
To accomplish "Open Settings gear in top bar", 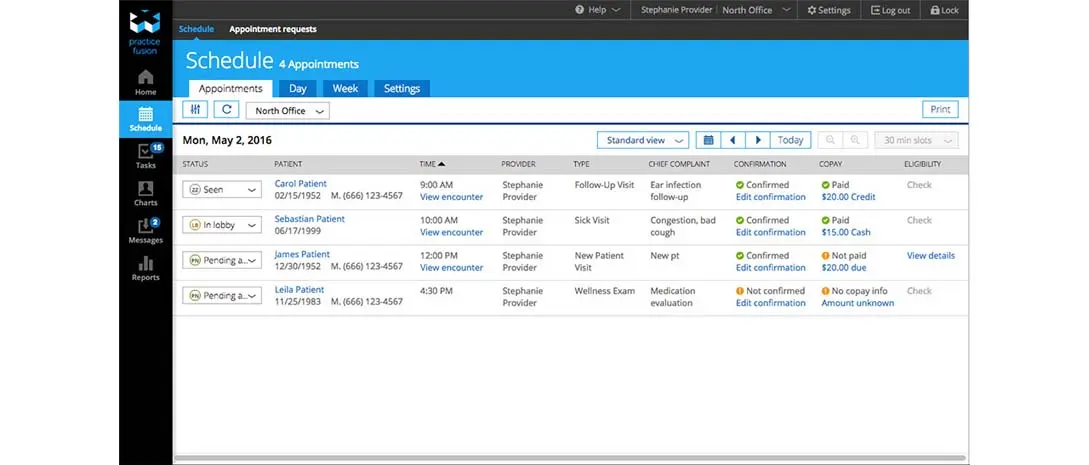I will pyautogui.click(x=829, y=10).
